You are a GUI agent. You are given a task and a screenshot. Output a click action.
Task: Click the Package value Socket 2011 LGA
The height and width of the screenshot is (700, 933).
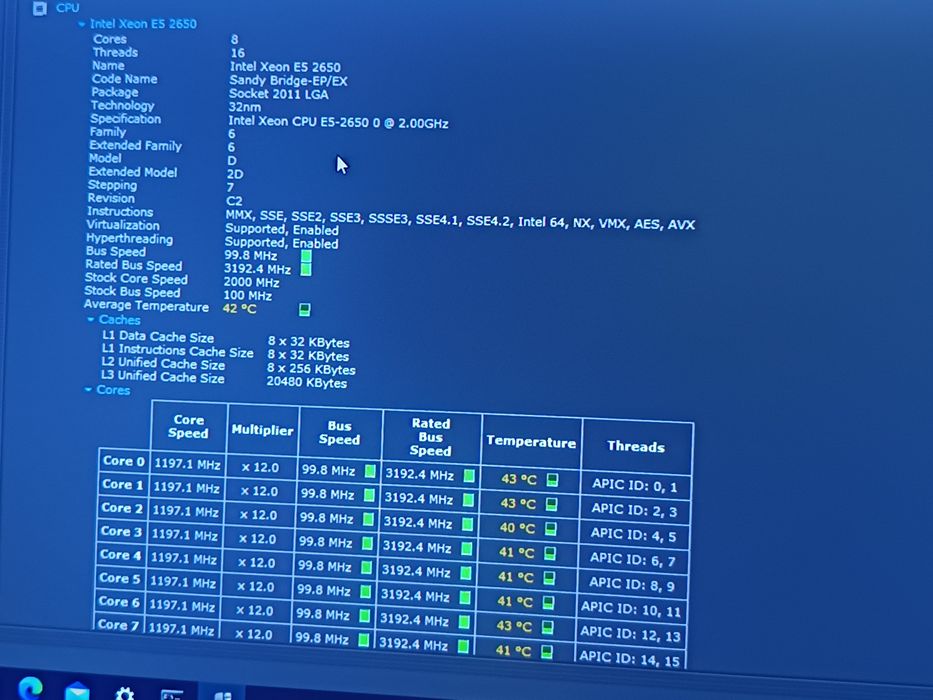click(x=278, y=94)
